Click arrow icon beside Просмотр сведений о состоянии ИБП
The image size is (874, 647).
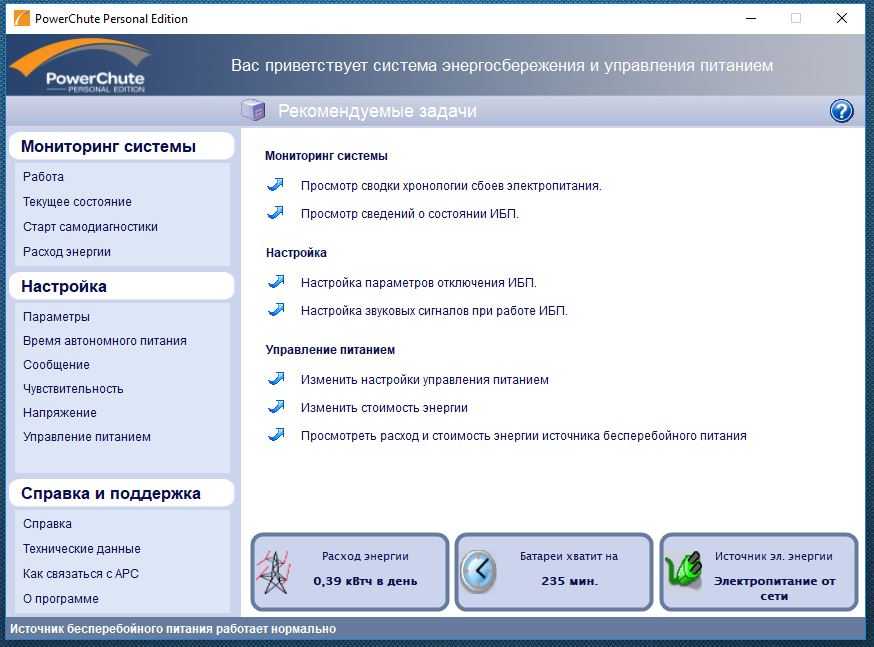(276, 213)
